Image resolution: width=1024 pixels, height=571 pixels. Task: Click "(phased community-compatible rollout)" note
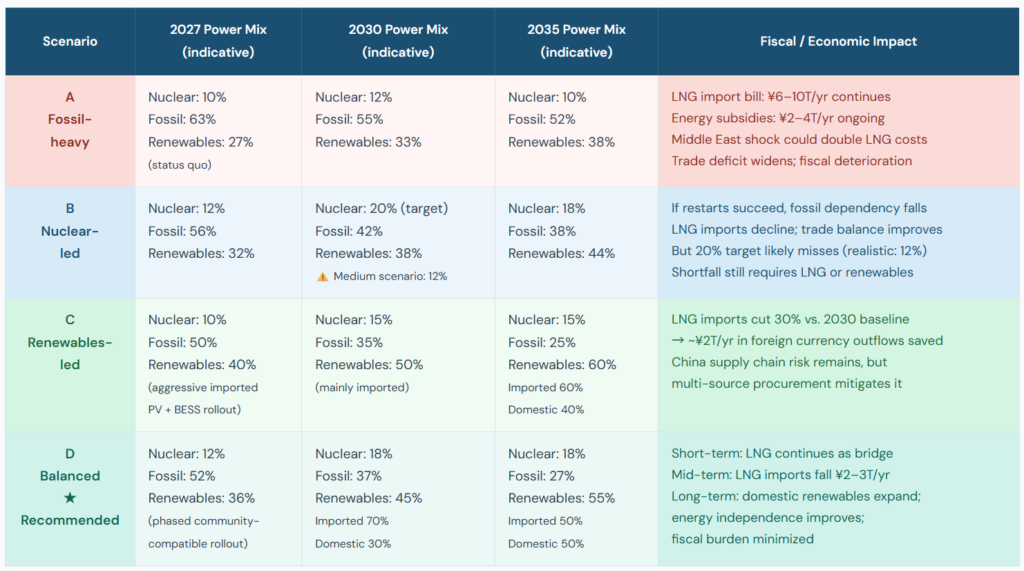pyautogui.click(x=203, y=532)
